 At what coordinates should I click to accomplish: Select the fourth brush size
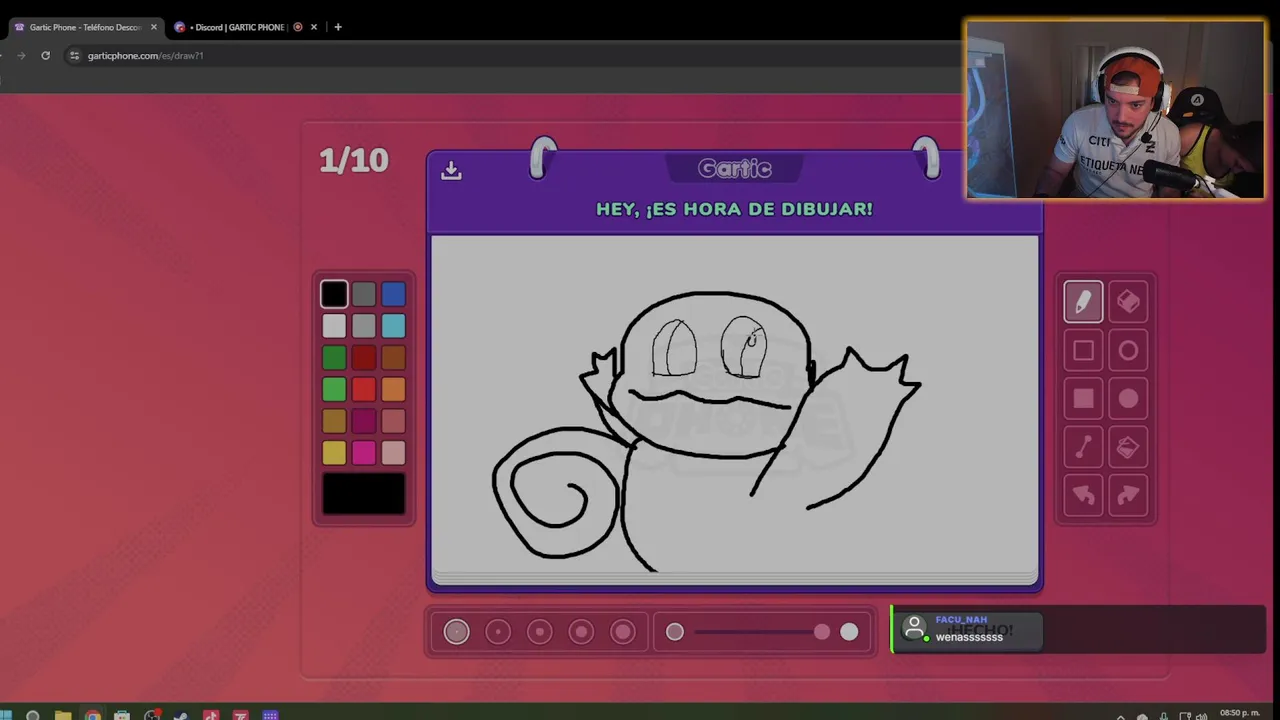[x=581, y=631]
